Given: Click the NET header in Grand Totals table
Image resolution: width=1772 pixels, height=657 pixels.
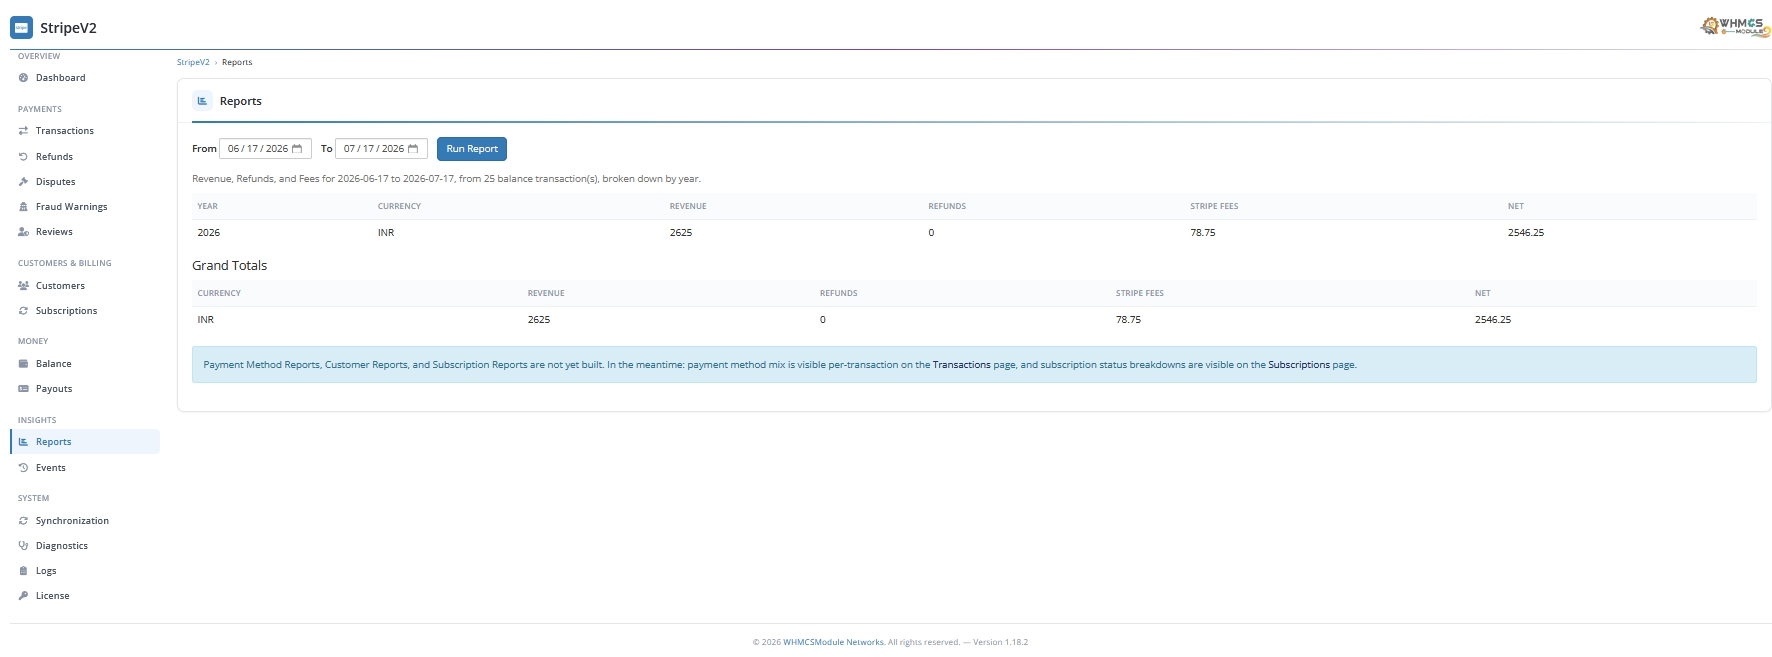Looking at the screenshot, I should 1482,293.
